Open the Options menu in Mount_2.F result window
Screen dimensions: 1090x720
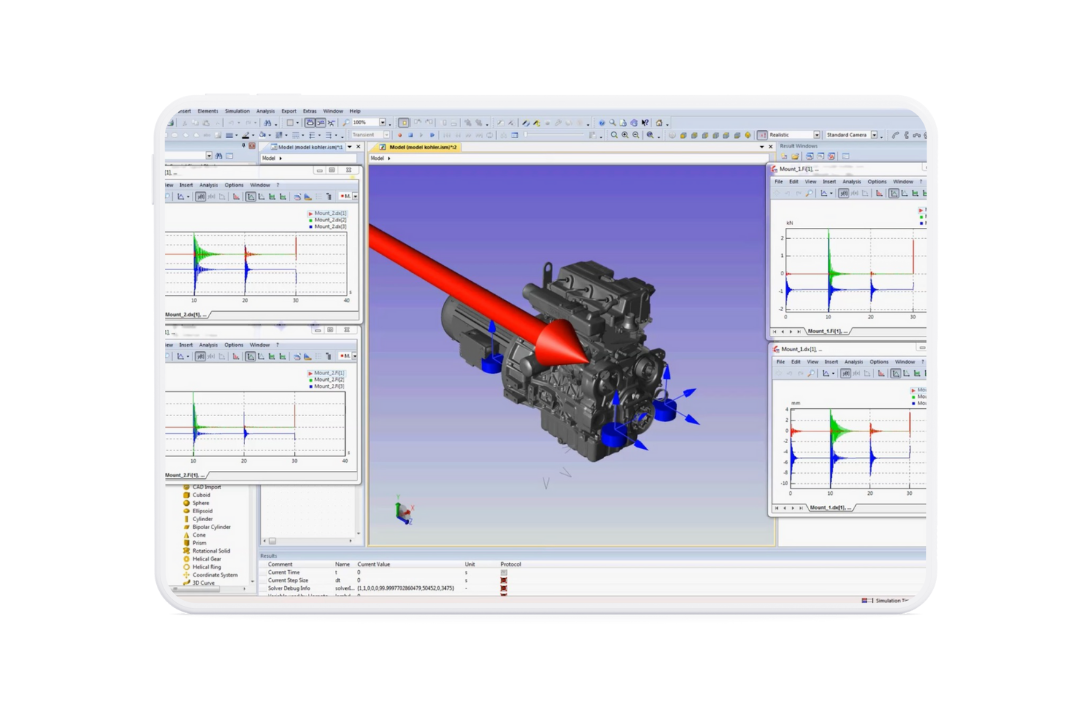coord(234,345)
